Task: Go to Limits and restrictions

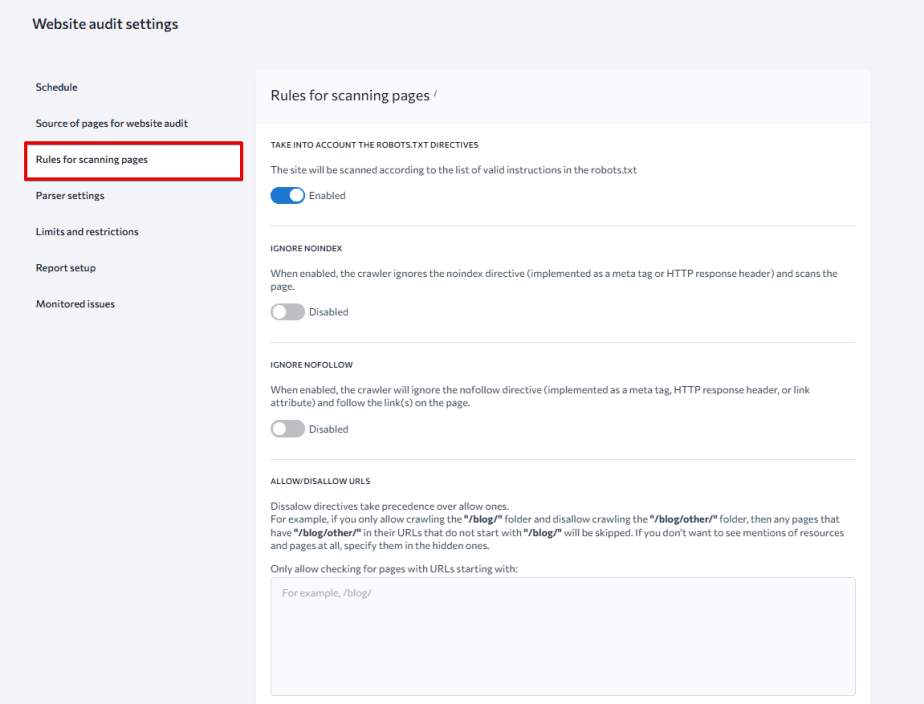Action: pos(87,231)
